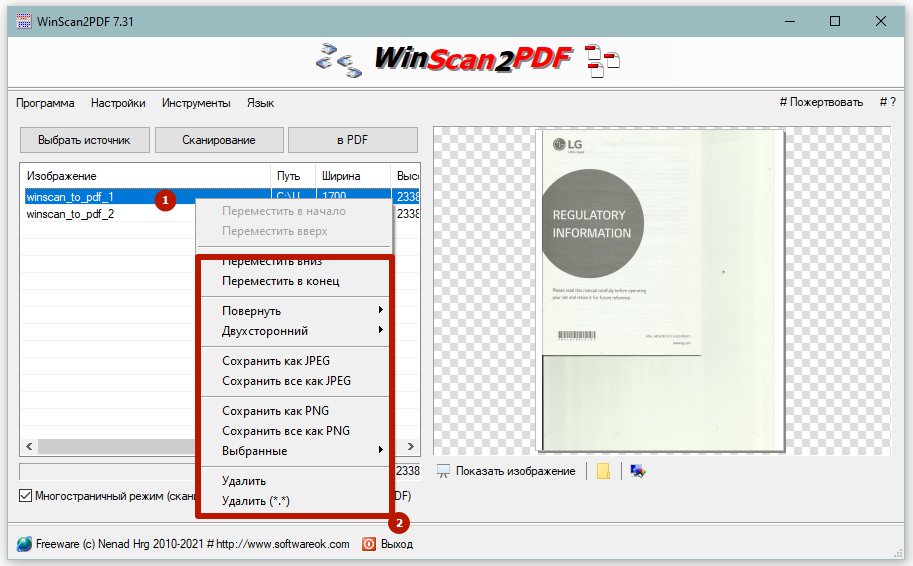Click the globe icon in status bar
The width and height of the screenshot is (913, 566).
pos(24,544)
